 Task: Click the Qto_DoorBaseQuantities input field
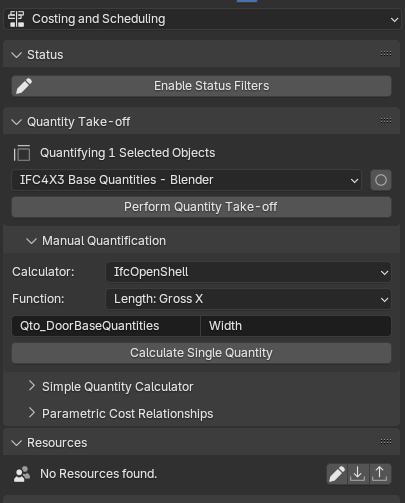(106, 326)
